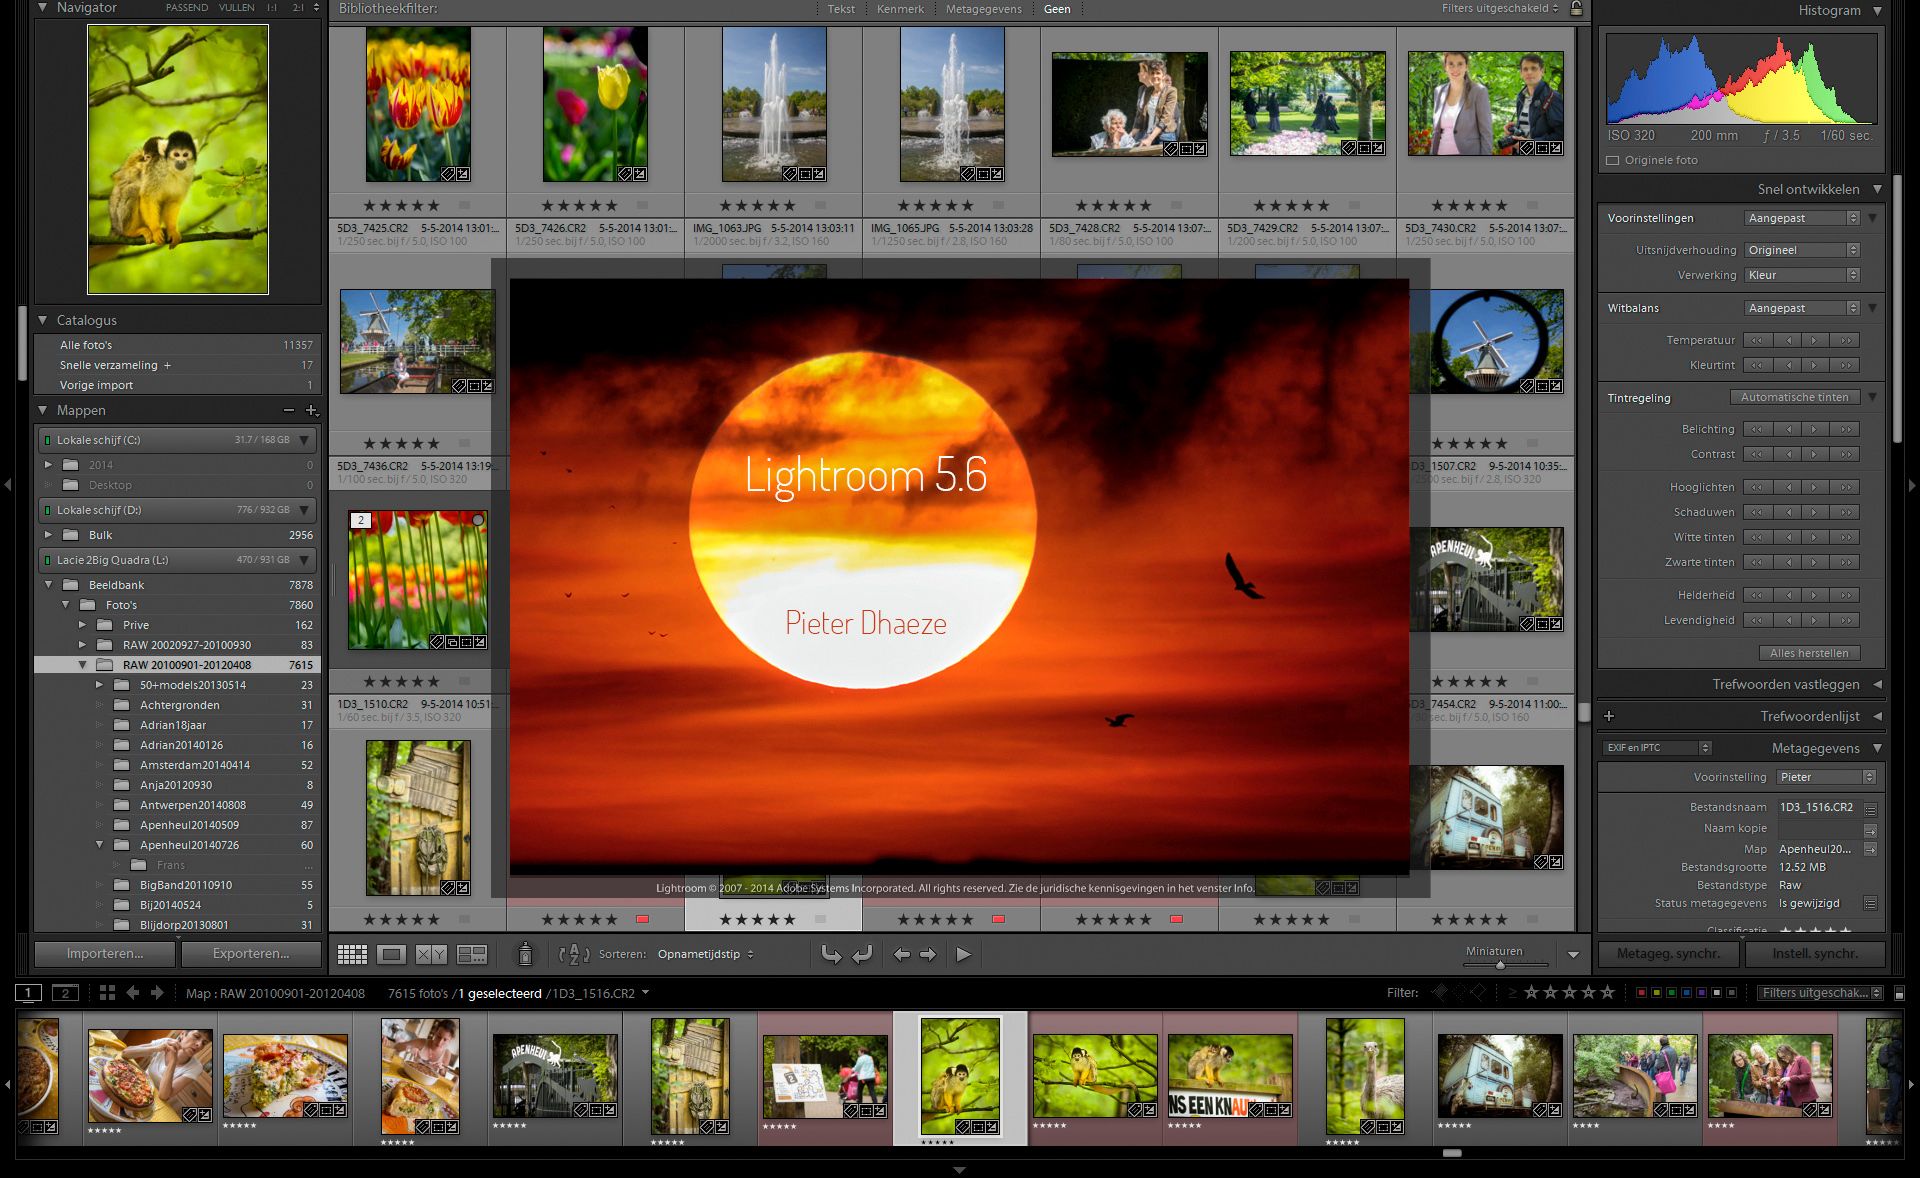Switch to grid view
This screenshot has height=1178, width=1920.
point(352,954)
